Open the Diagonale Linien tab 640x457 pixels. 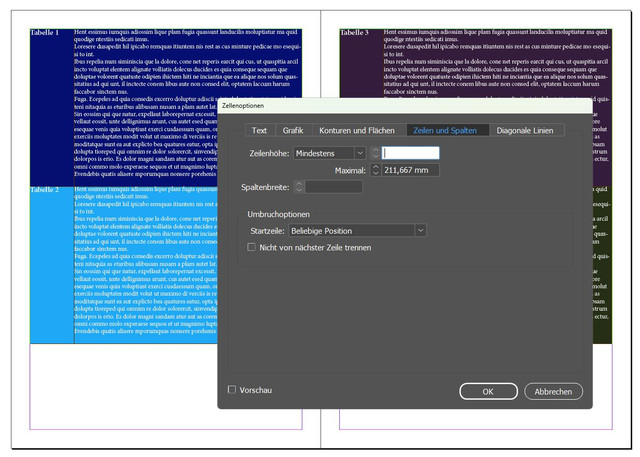[525, 131]
